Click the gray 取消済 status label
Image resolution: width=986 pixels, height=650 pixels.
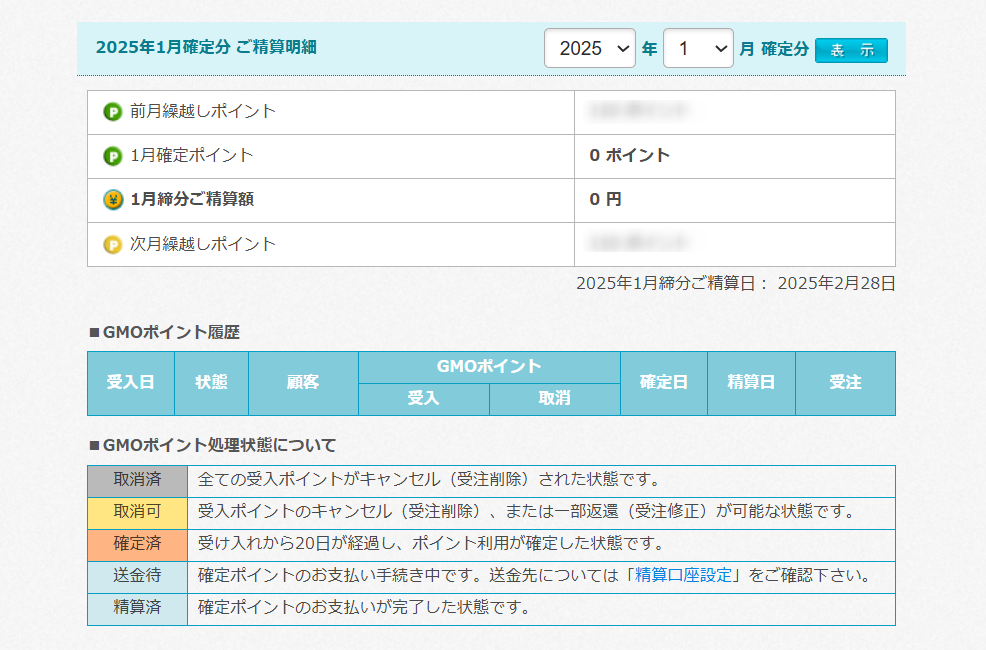[x=137, y=480]
